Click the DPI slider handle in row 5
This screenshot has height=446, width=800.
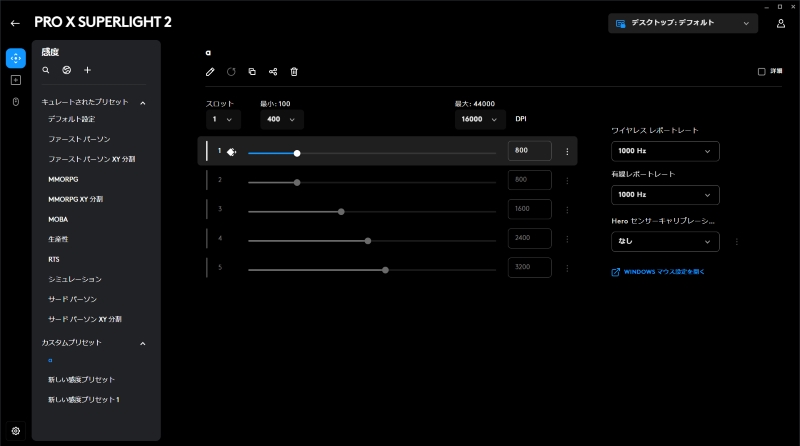coord(386,270)
